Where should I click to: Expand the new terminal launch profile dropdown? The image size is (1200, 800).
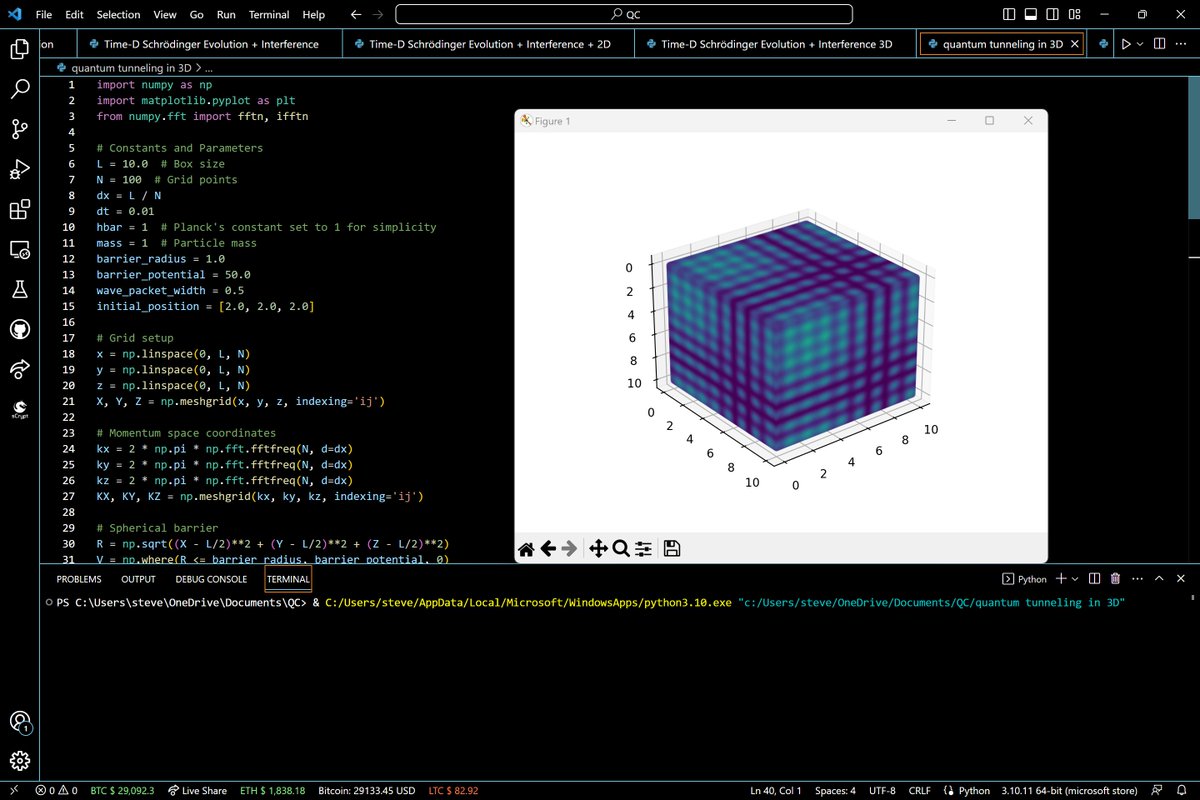1075,579
